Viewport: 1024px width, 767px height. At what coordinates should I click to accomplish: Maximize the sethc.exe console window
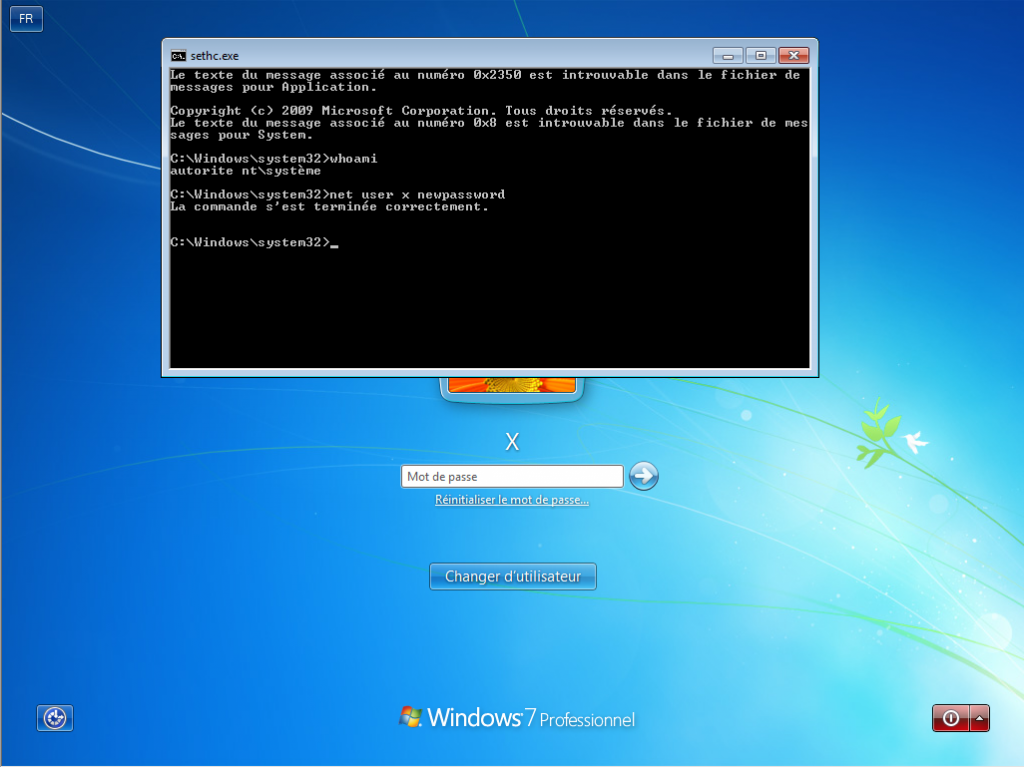tap(762, 55)
